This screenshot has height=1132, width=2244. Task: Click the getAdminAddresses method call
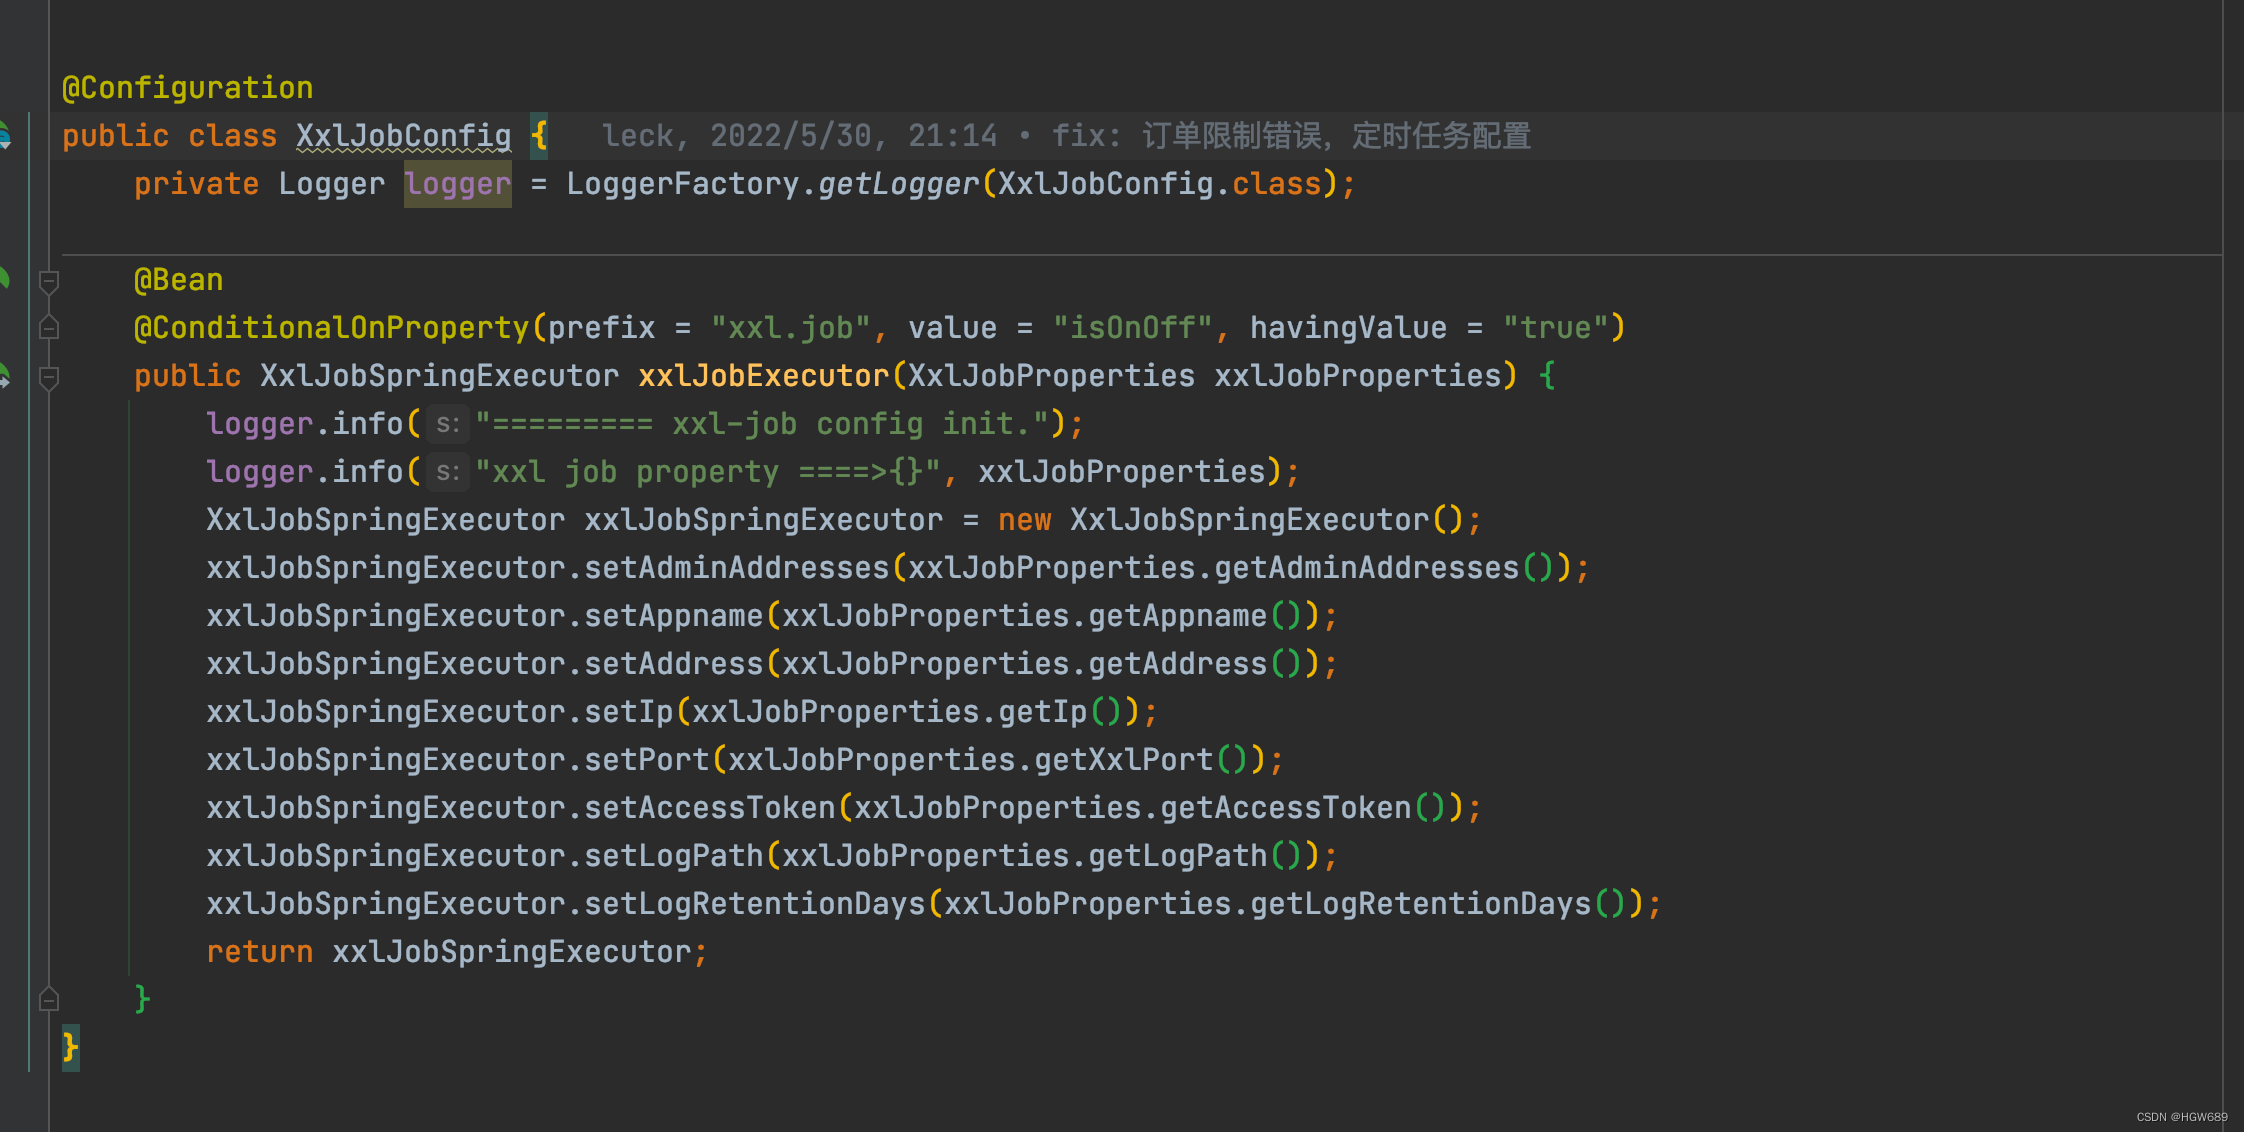pos(1367,568)
